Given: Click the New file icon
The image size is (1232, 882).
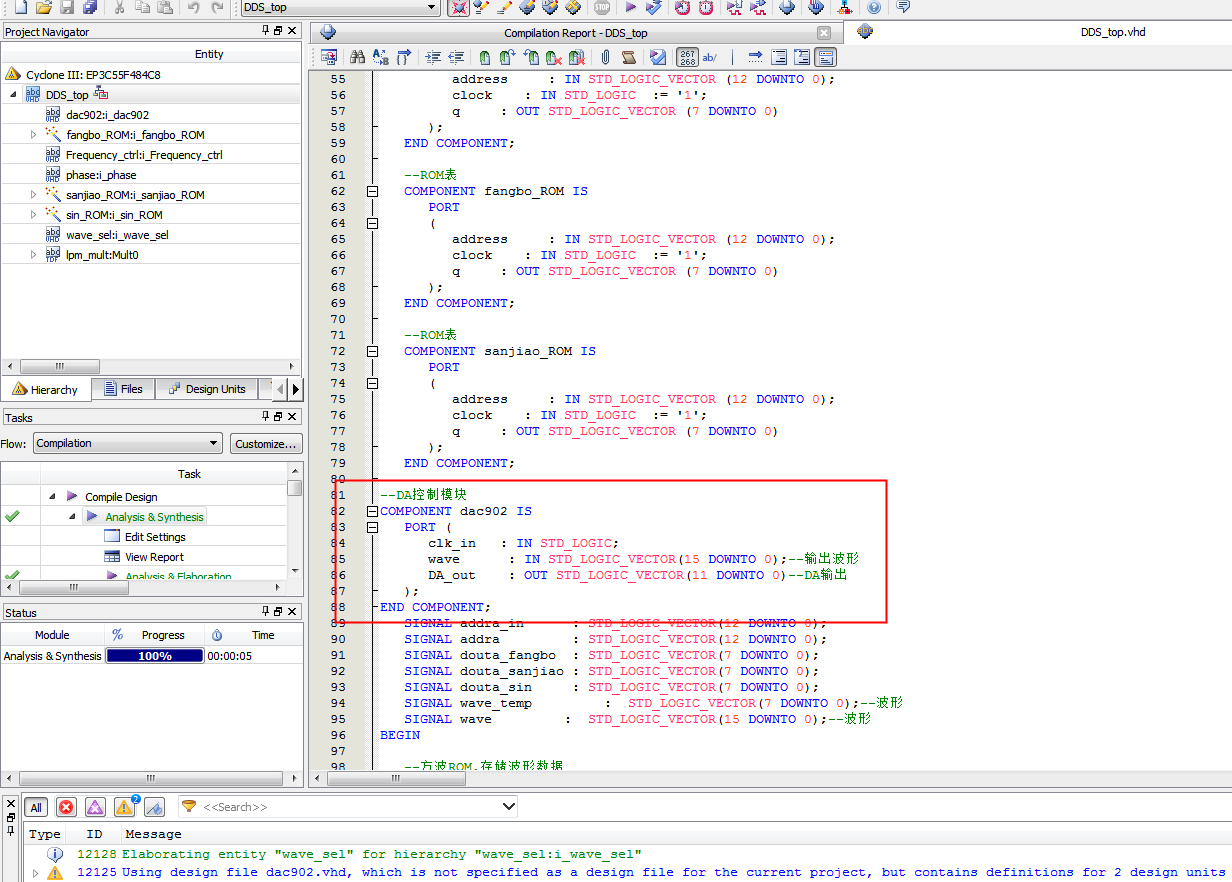Looking at the screenshot, I should pos(20,7).
